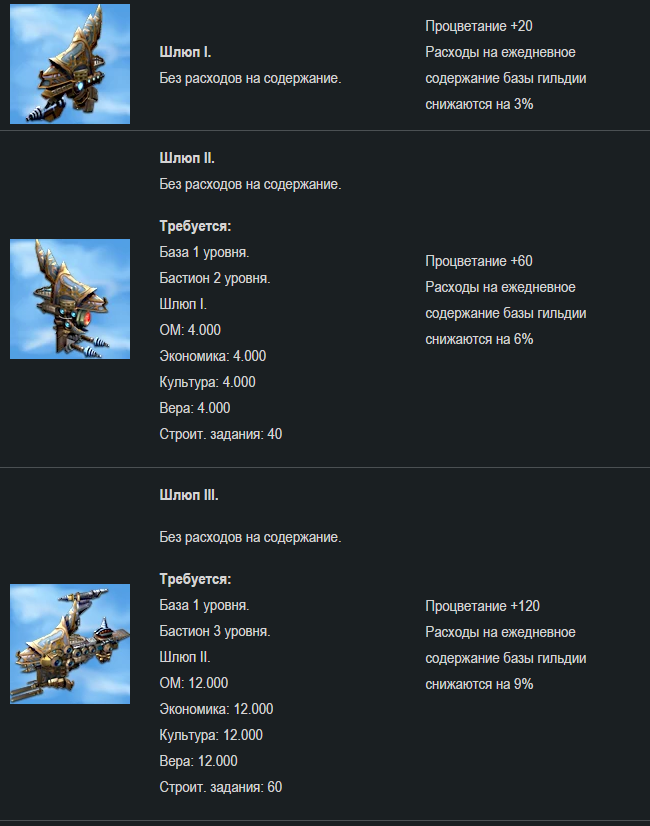Click 'Процветание +120' text
The height and width of the screenshot is (826, 650).
[482, 606]
